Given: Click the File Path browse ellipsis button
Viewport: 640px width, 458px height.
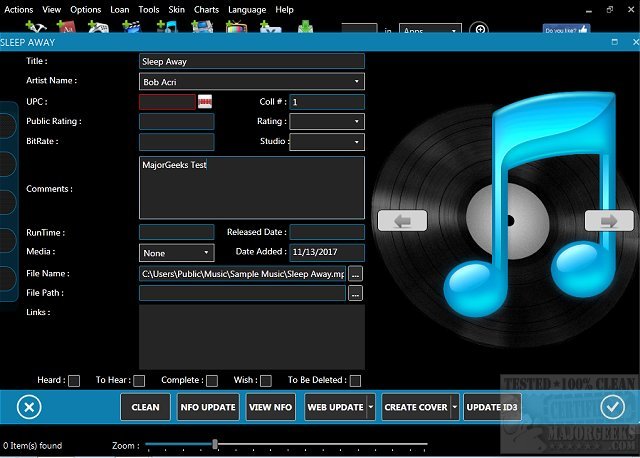Looking at the screenshot, I should coord(355,293).
